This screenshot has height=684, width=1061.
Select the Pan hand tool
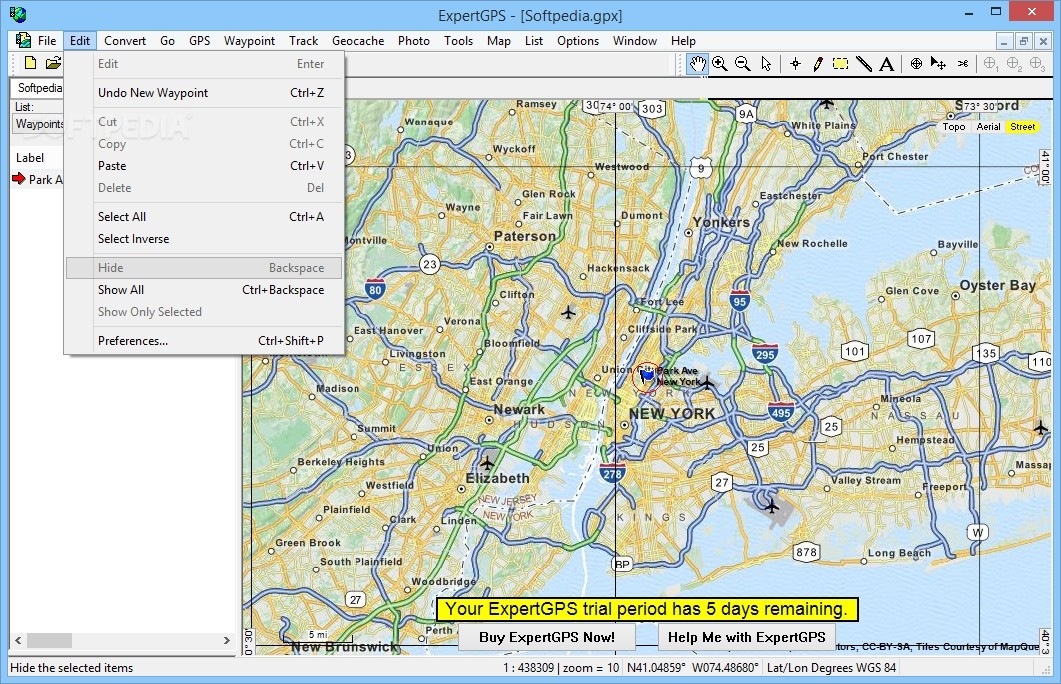(x=697, y=64)
